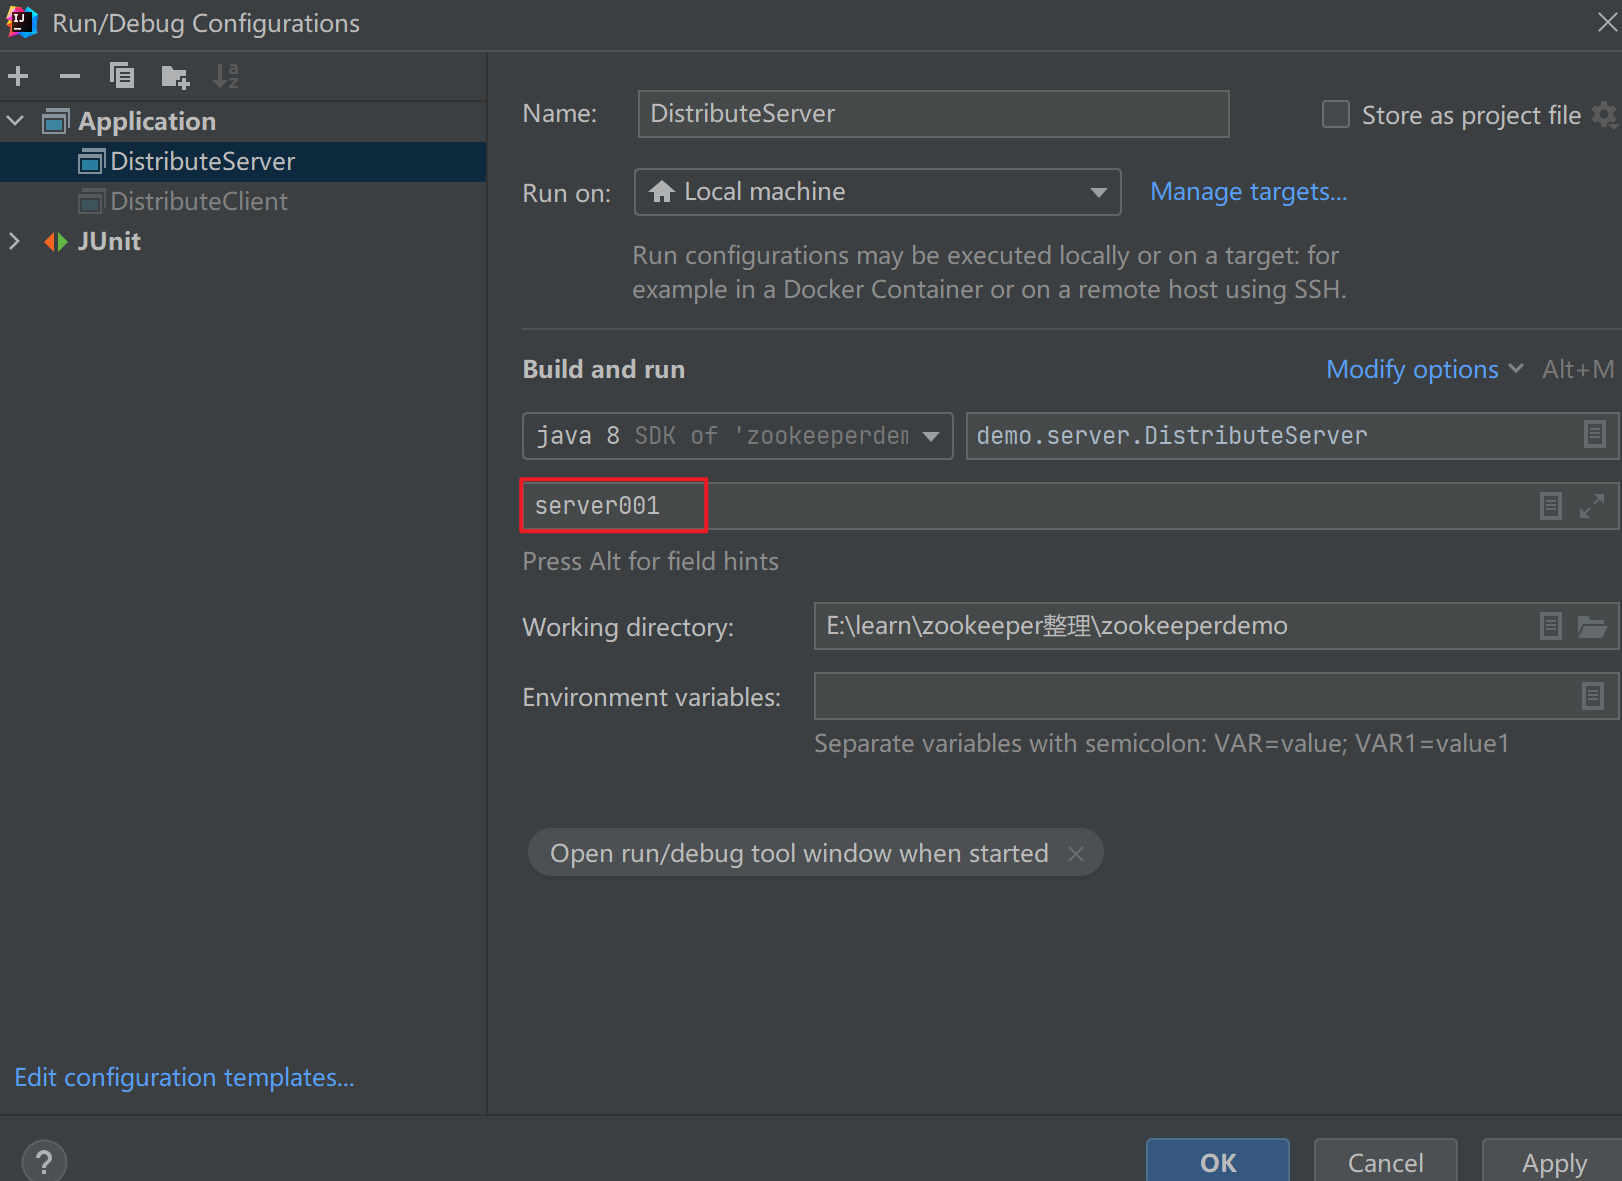
Task: Click the Remove Configuration minus icon
Action: (70, 76)
